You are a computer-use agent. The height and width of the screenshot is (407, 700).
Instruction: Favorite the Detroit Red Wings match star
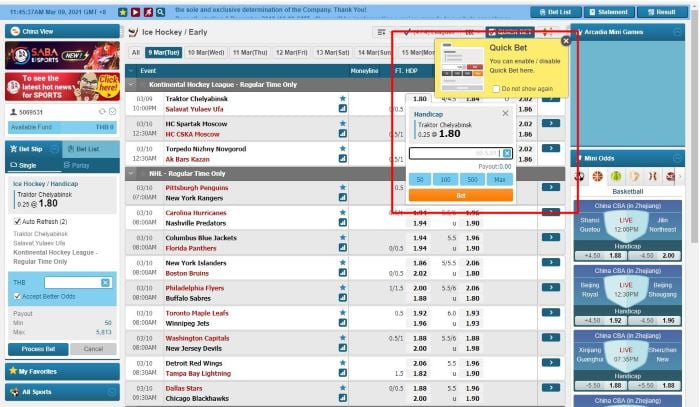[342, 363]
